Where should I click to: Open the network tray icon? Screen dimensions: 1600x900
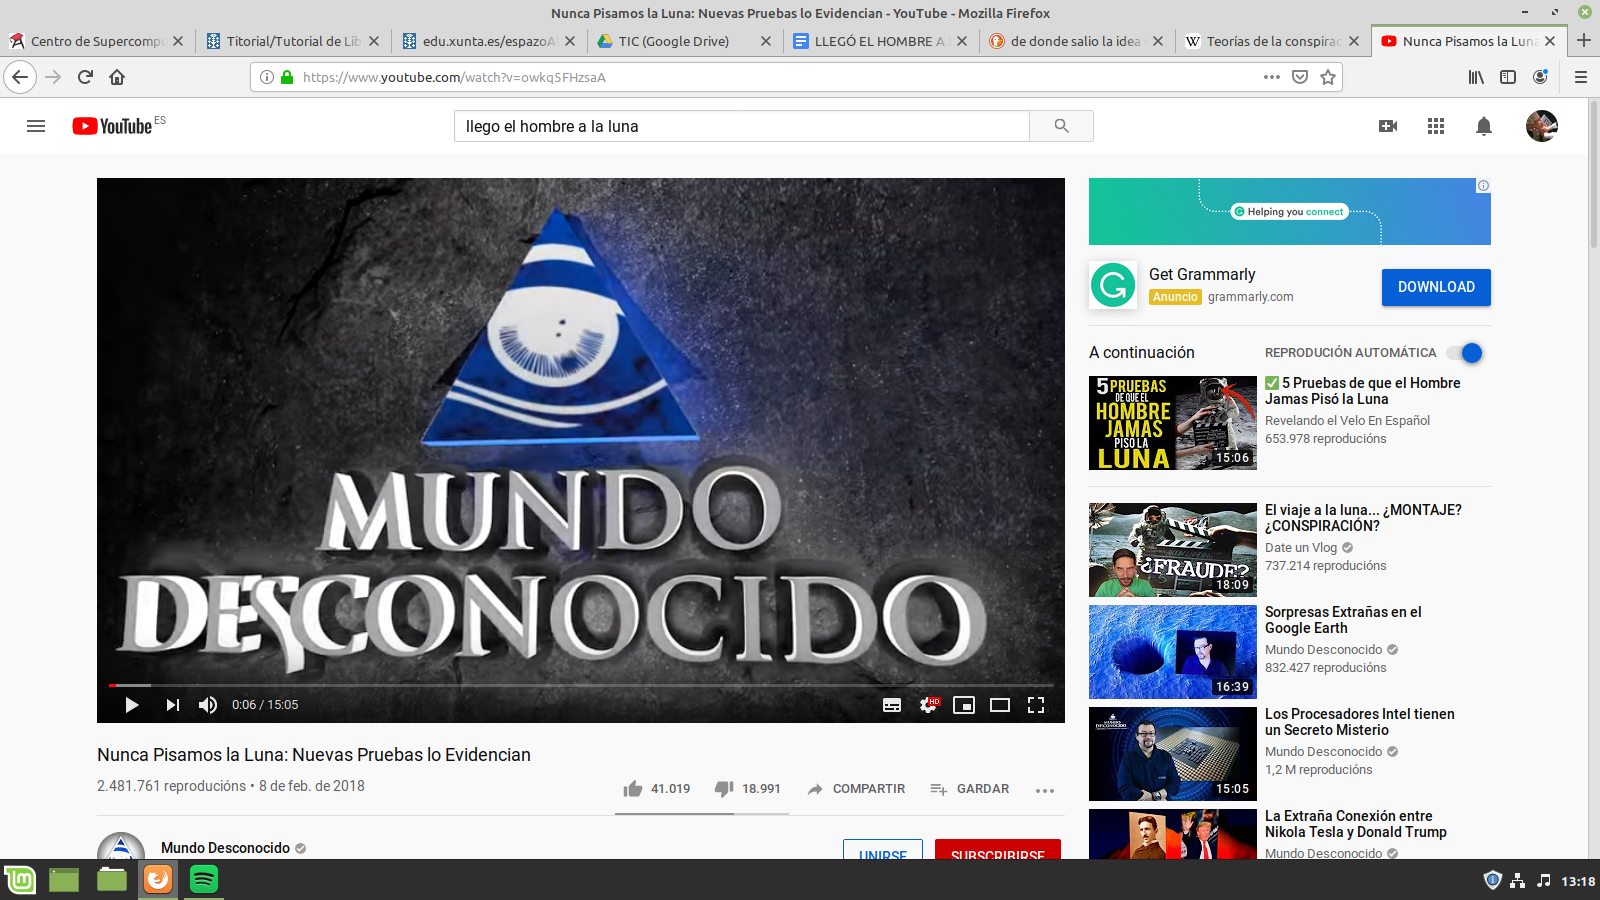pyautogui.click(x=1518, y=881)
